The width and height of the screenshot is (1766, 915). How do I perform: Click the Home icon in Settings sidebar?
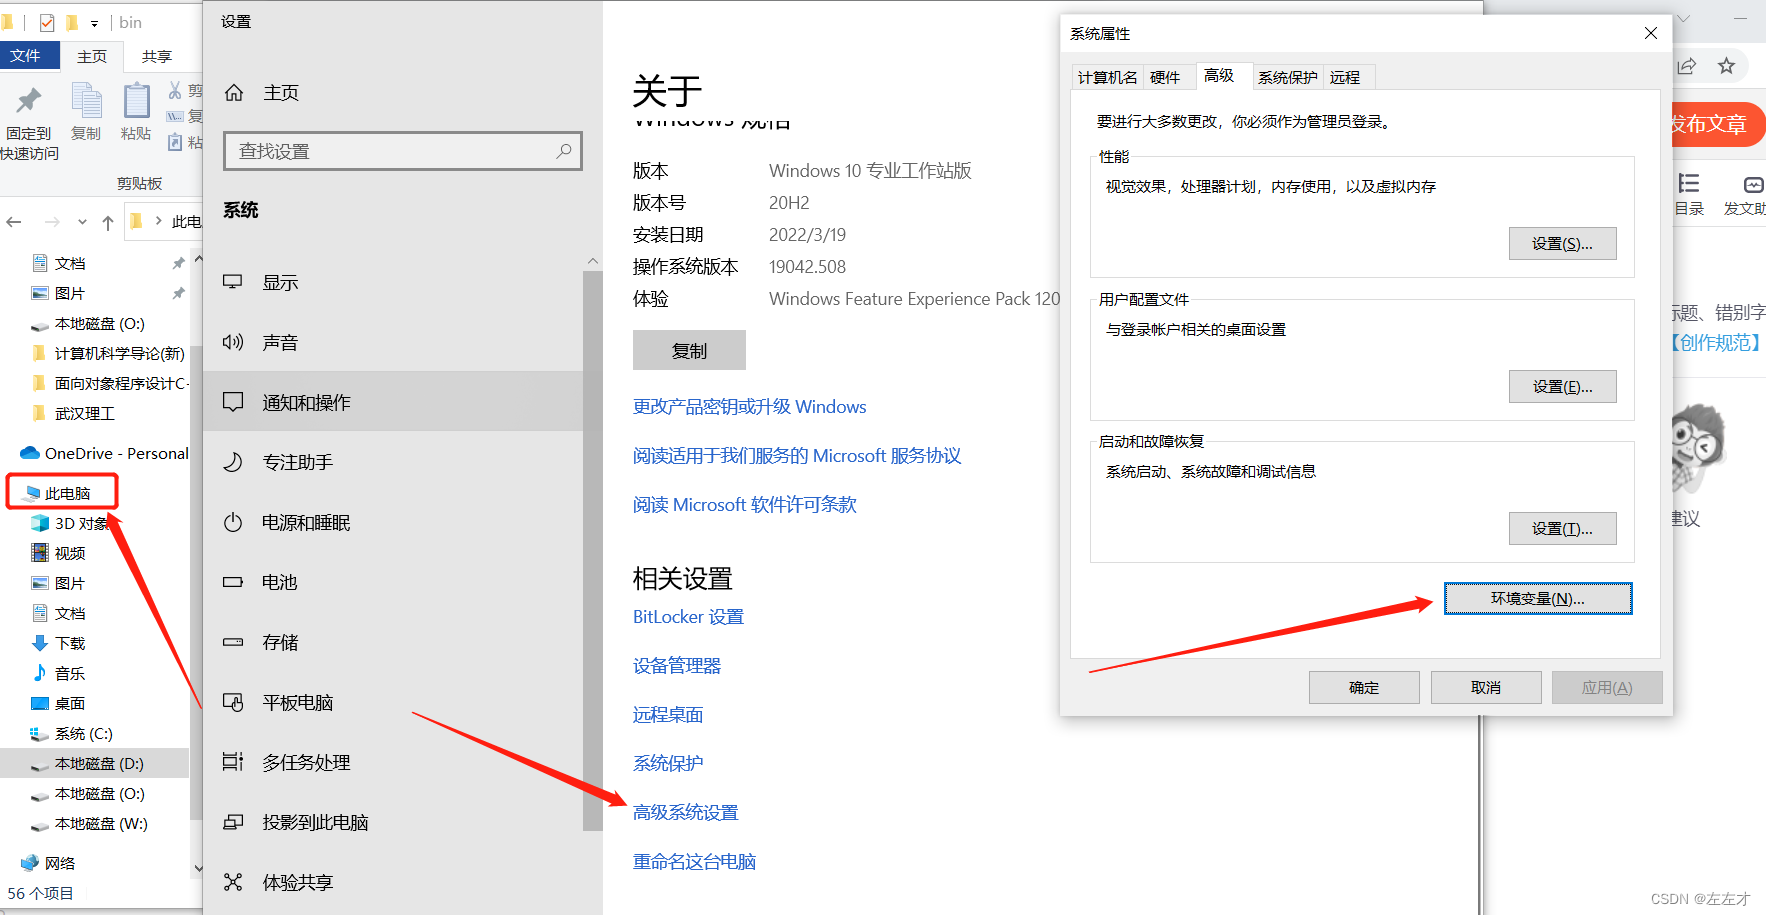[x=234, y=92]
